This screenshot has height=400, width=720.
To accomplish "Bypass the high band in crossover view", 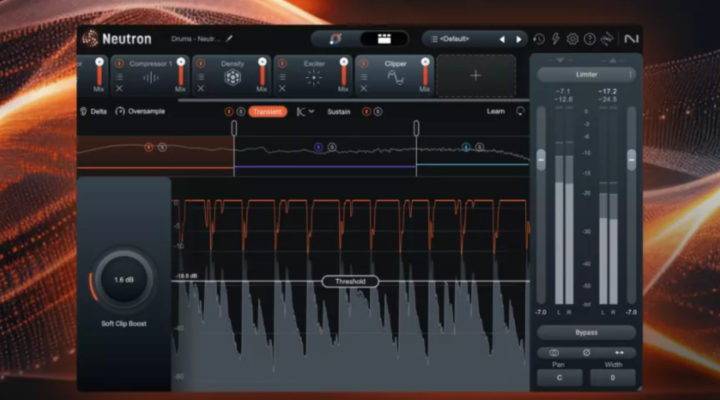I will (466, 147).
